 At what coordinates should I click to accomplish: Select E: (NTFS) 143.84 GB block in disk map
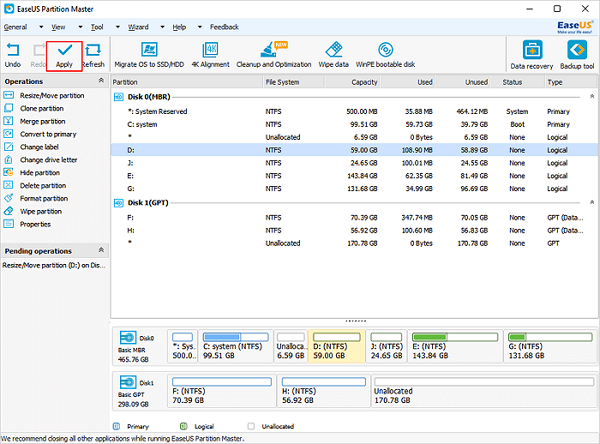coord(455,347)
